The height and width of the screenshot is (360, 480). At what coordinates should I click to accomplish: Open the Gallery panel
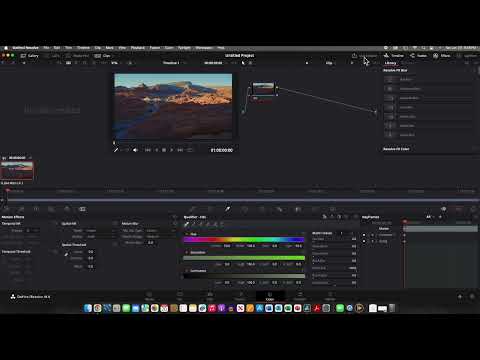30,56
